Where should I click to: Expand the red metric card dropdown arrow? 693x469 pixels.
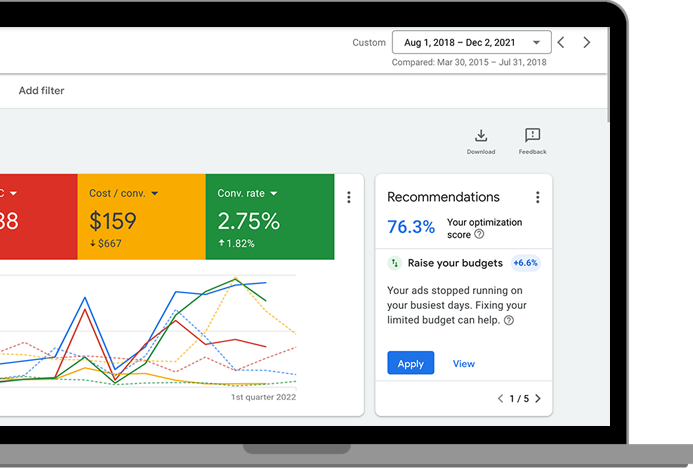pos(14,193)
